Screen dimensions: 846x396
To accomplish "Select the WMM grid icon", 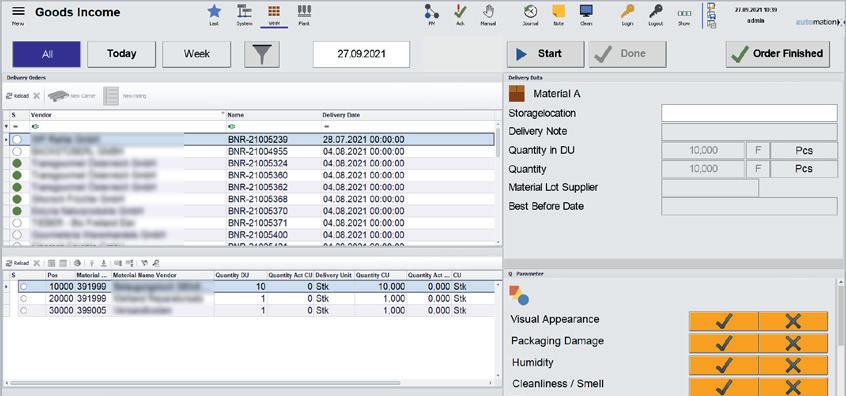I will (x=274, y=11).
